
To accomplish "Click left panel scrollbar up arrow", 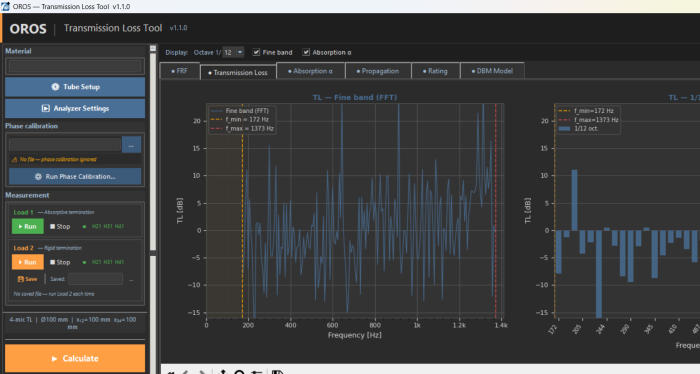I will (153, 48).
